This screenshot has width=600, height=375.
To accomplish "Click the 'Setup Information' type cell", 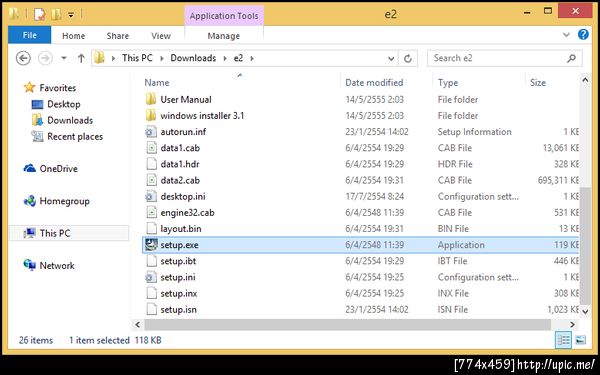I will click(474, 132).
